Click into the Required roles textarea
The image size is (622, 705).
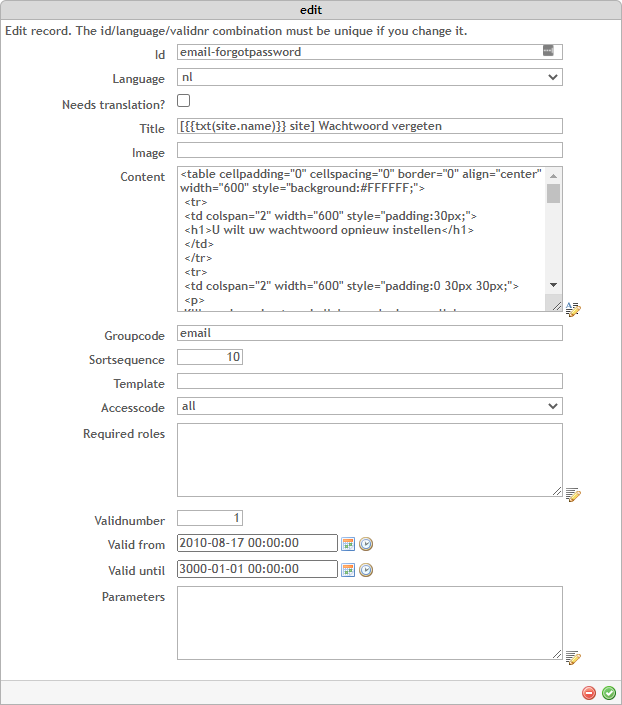click(370, 460)
